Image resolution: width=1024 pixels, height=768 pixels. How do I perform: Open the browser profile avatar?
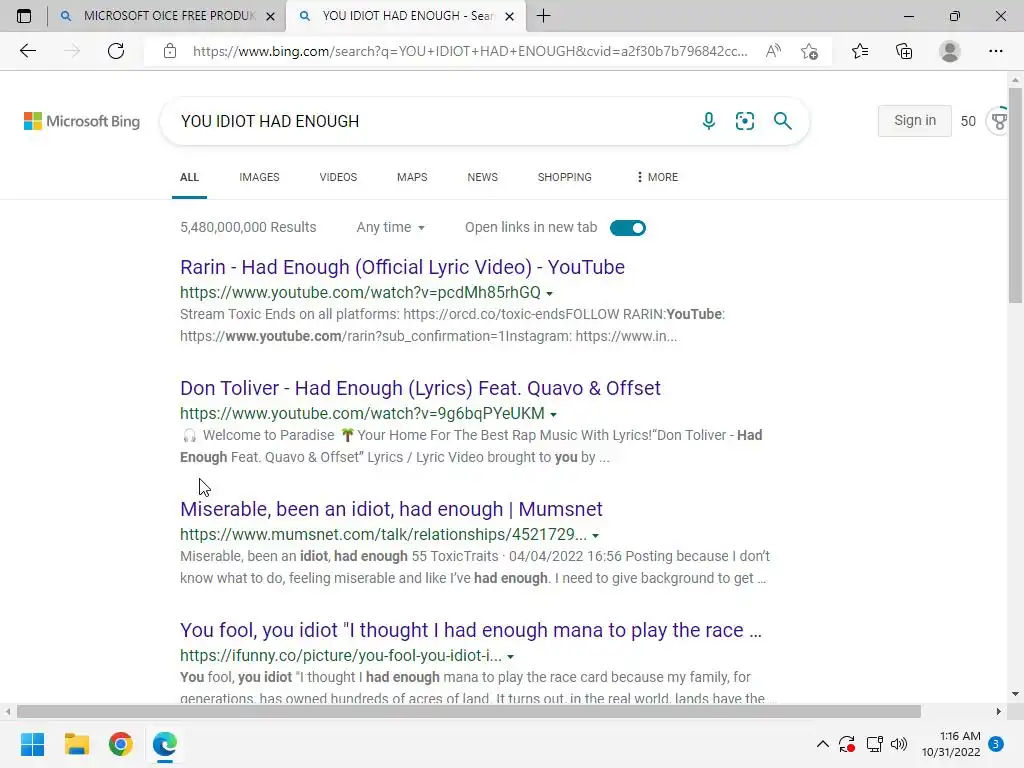[x=950, y=51]
